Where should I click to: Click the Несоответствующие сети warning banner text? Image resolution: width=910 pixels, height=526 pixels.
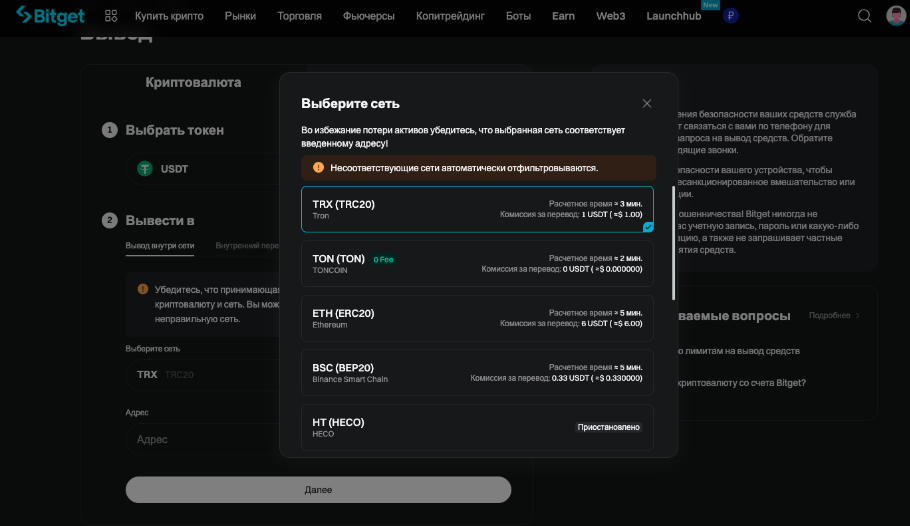pos(464,168)
